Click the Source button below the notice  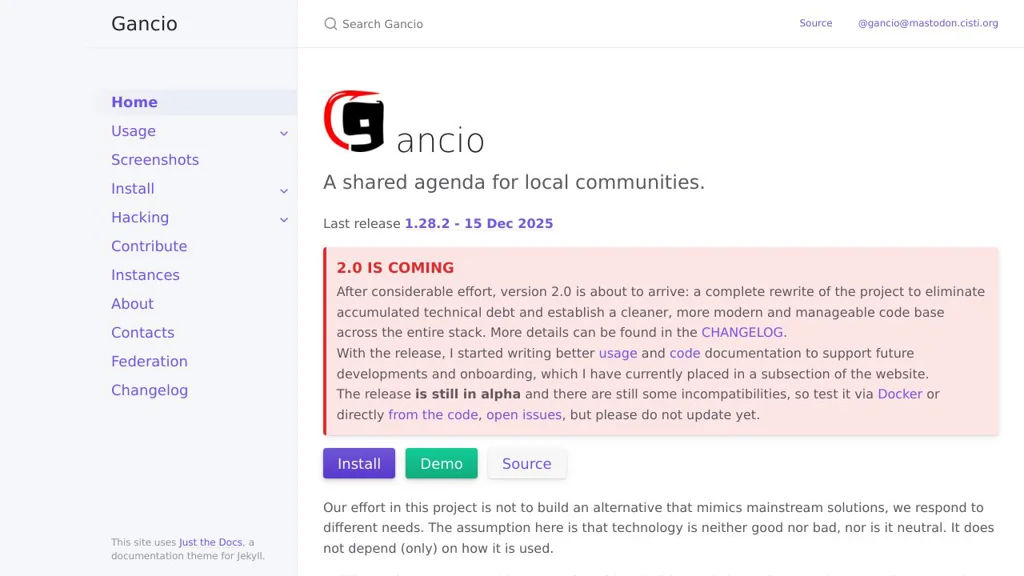(x=526, y=463)
